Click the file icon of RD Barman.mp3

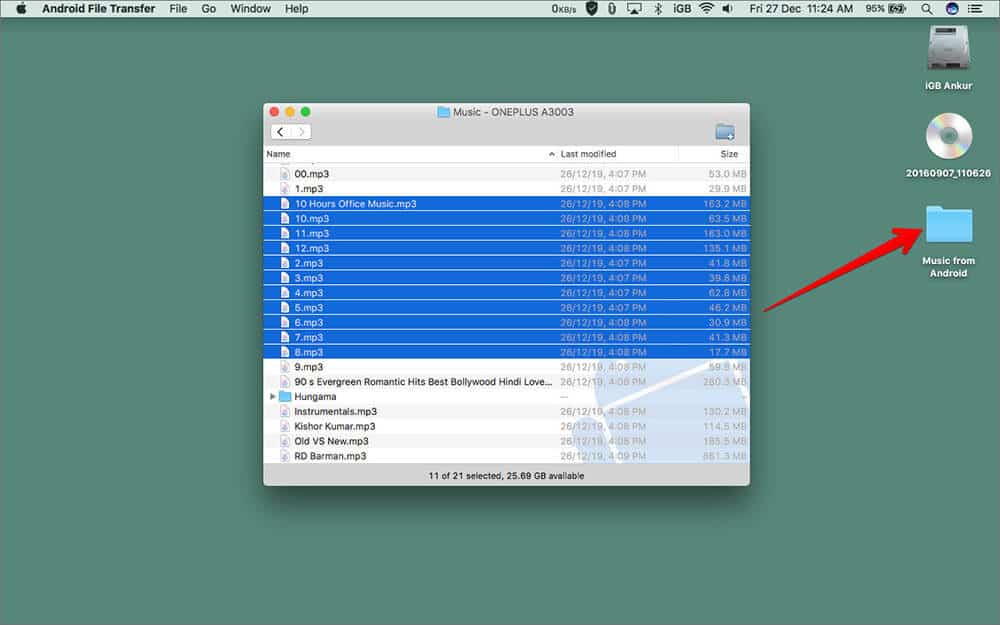click(285, 456)
